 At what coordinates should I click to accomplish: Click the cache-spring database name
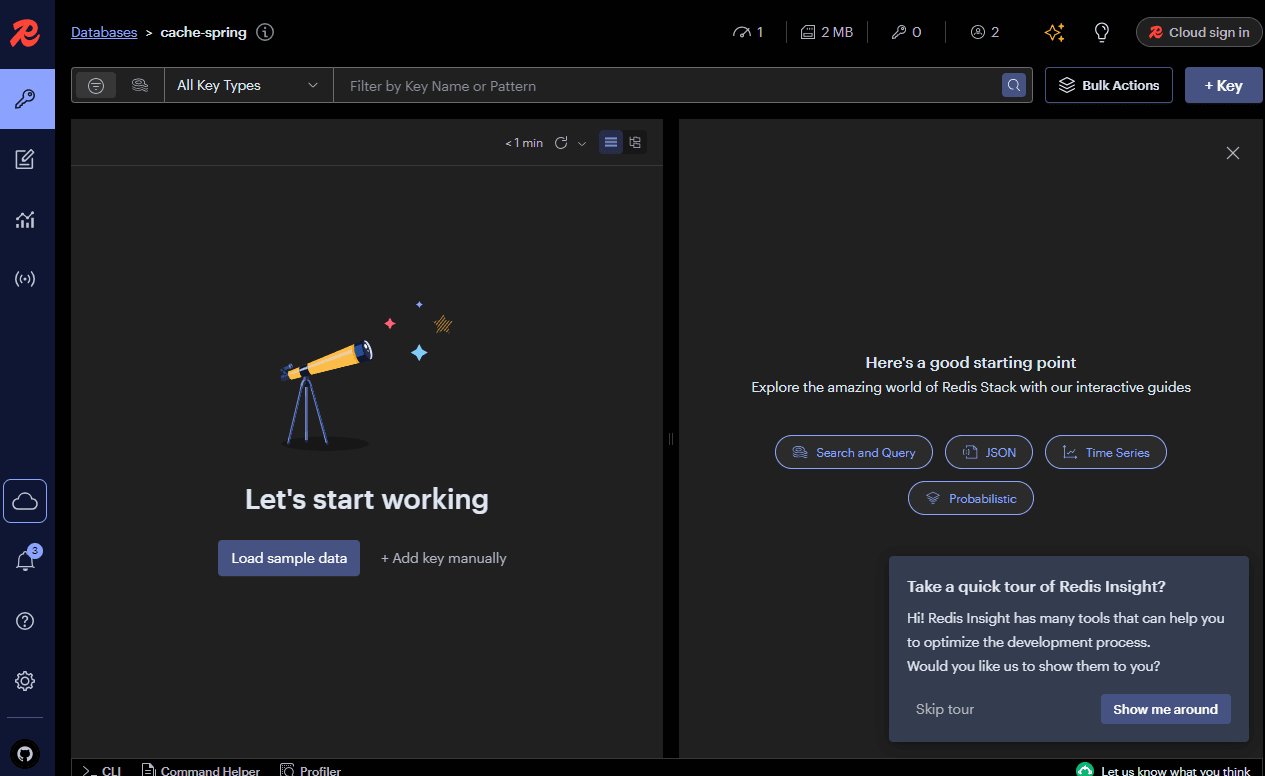203,32
